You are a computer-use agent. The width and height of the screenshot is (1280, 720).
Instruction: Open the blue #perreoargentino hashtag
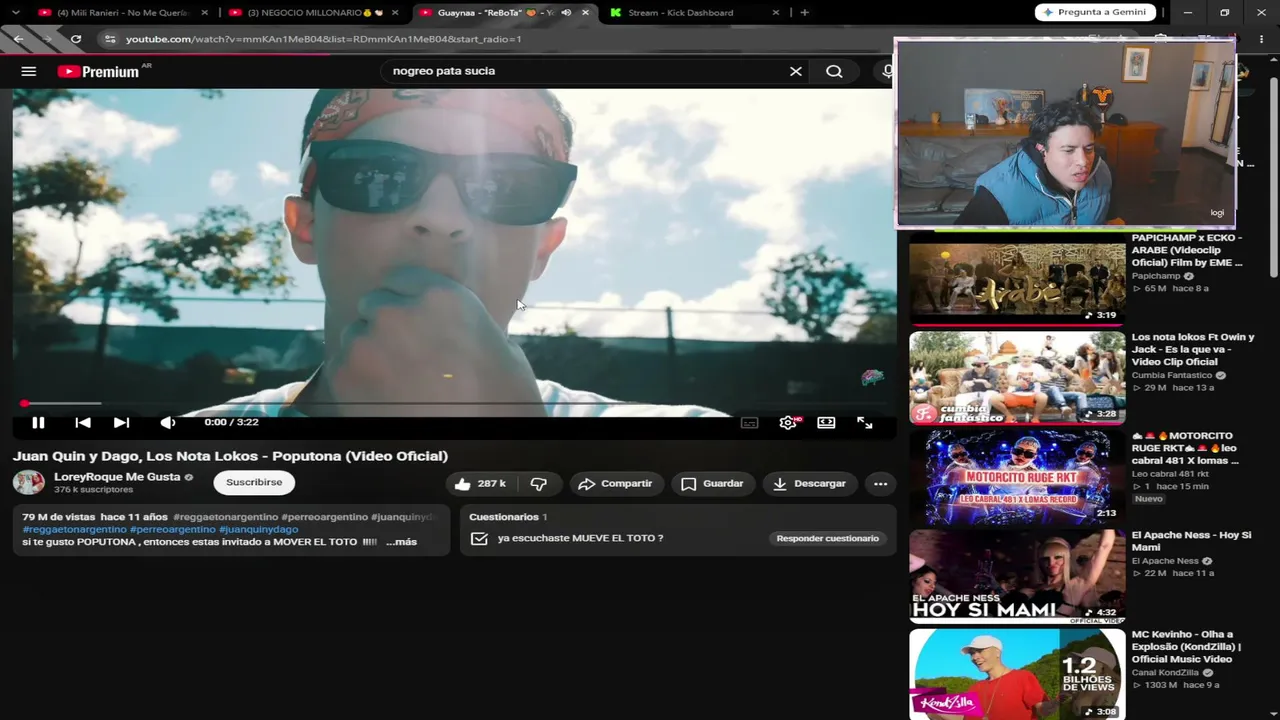[173, 529]
